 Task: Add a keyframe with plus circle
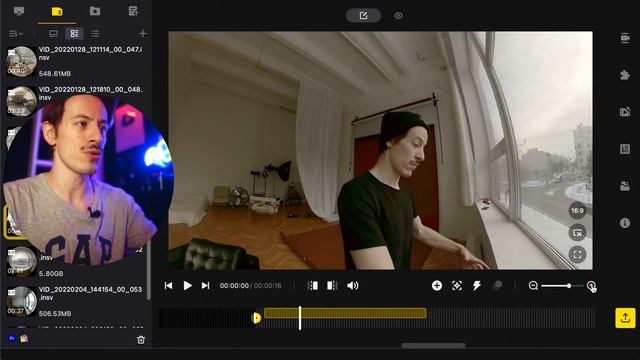(x=437, y=285)
